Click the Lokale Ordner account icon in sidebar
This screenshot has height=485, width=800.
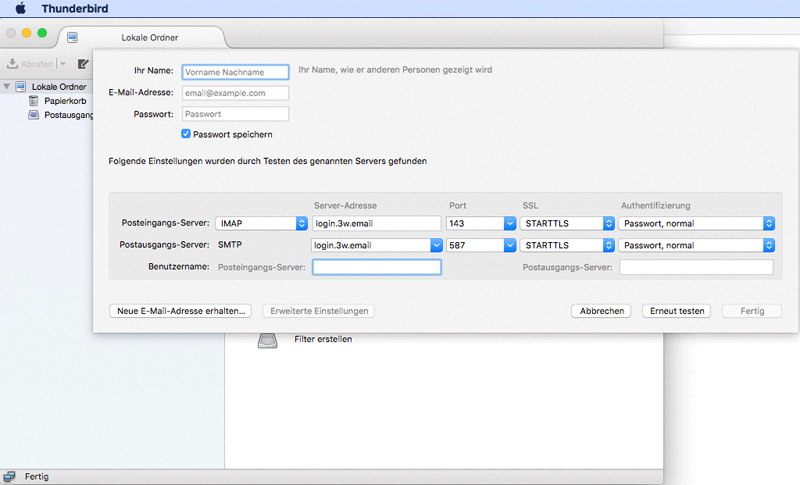coord(20,87)
